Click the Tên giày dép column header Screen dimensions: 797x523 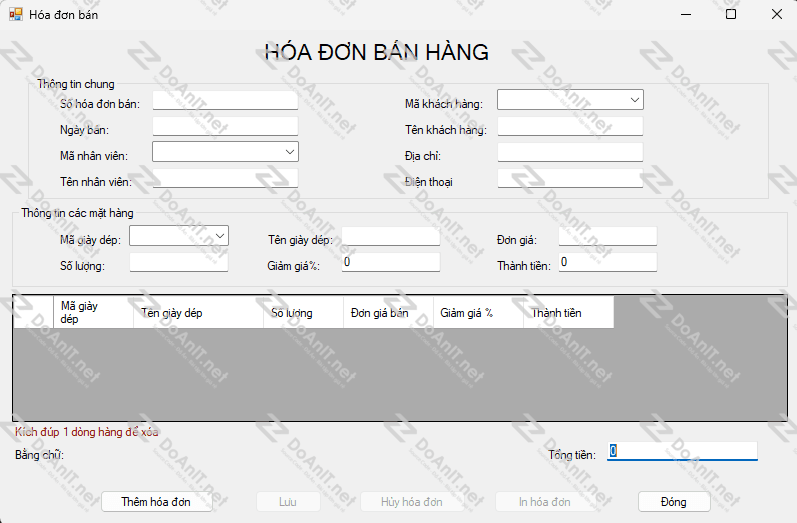198,313
